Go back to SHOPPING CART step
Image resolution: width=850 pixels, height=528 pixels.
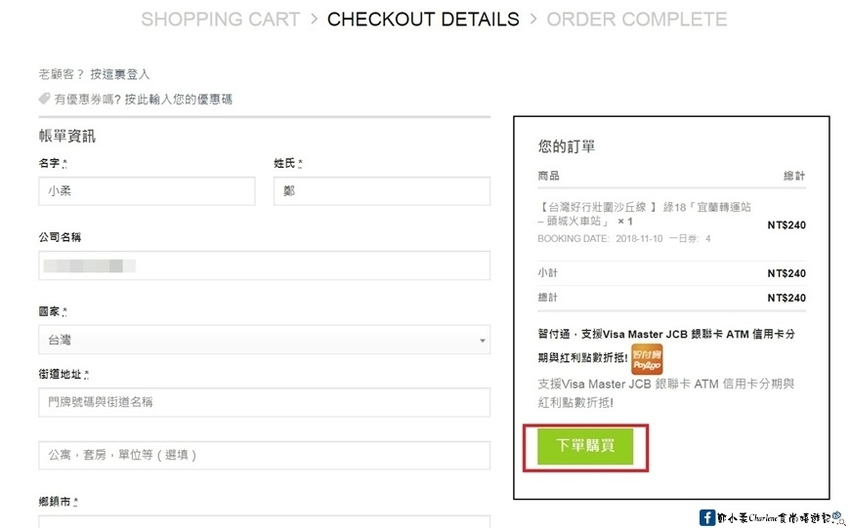point(220,19)
